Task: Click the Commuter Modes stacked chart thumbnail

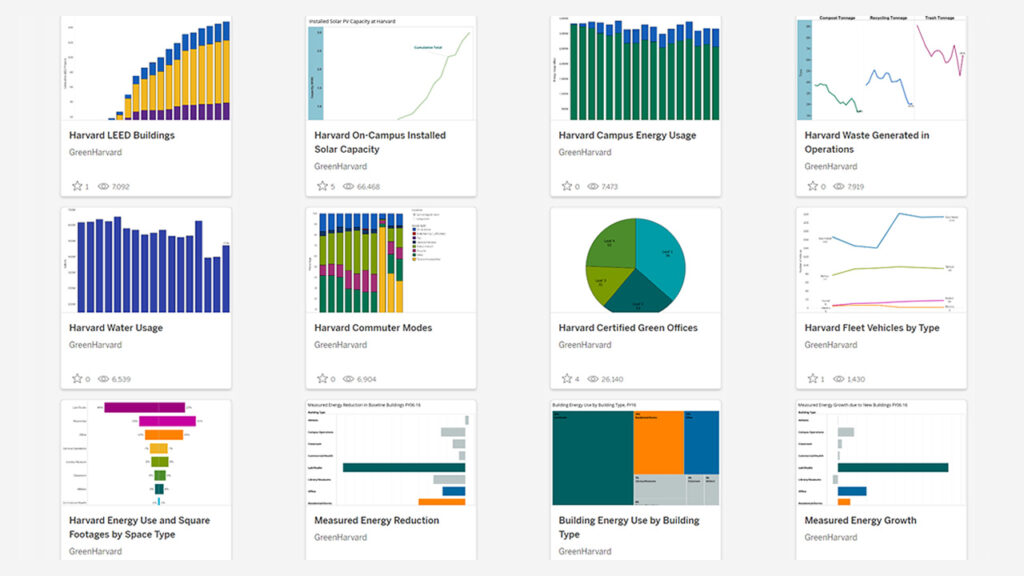Action: [x=391, y=261]
